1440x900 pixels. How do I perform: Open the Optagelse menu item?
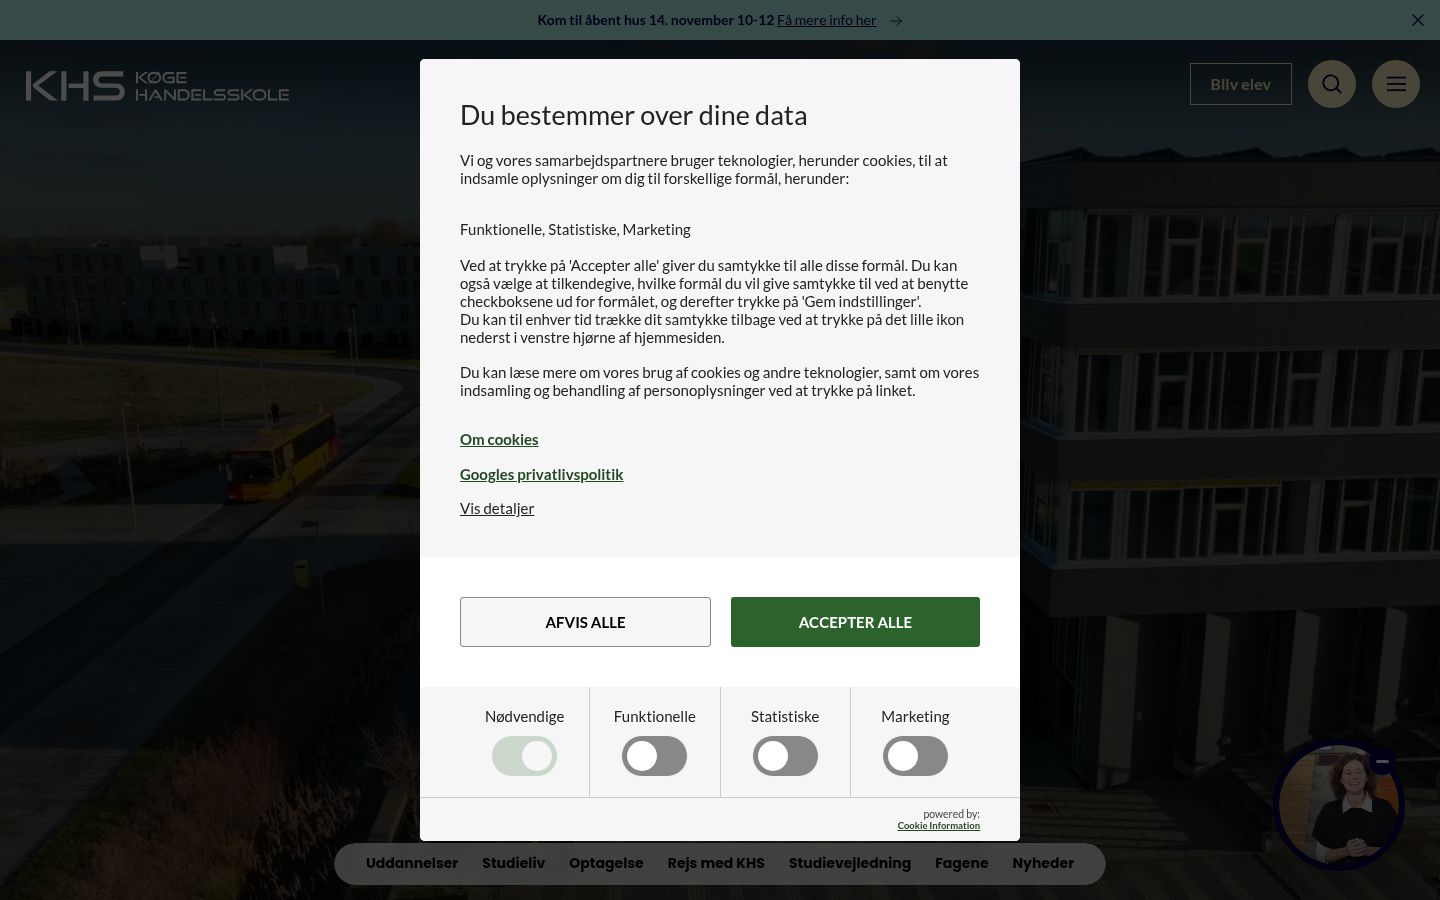606,863
